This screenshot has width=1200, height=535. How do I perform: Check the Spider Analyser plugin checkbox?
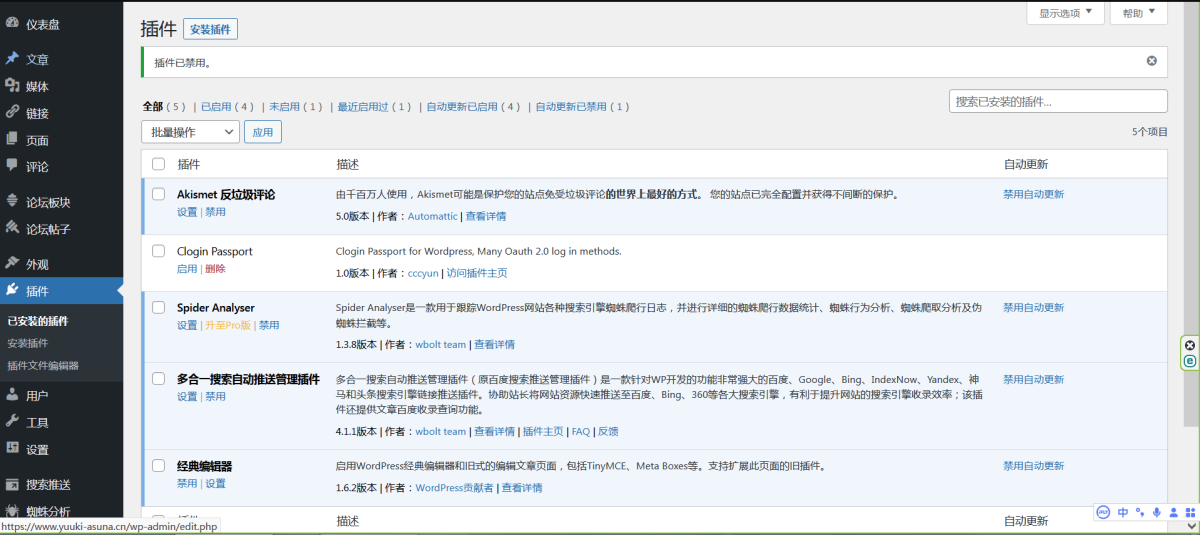[158, 307]
